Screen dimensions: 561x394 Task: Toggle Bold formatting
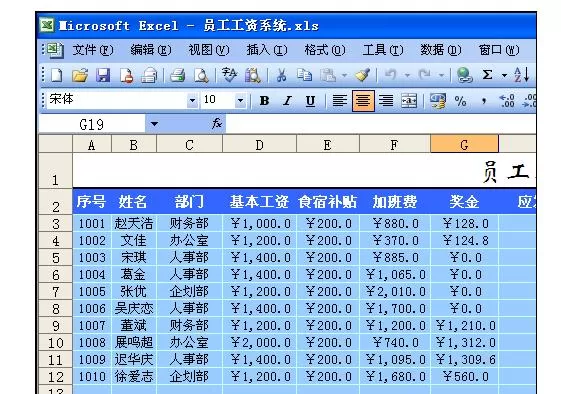[x=264, y=101]
